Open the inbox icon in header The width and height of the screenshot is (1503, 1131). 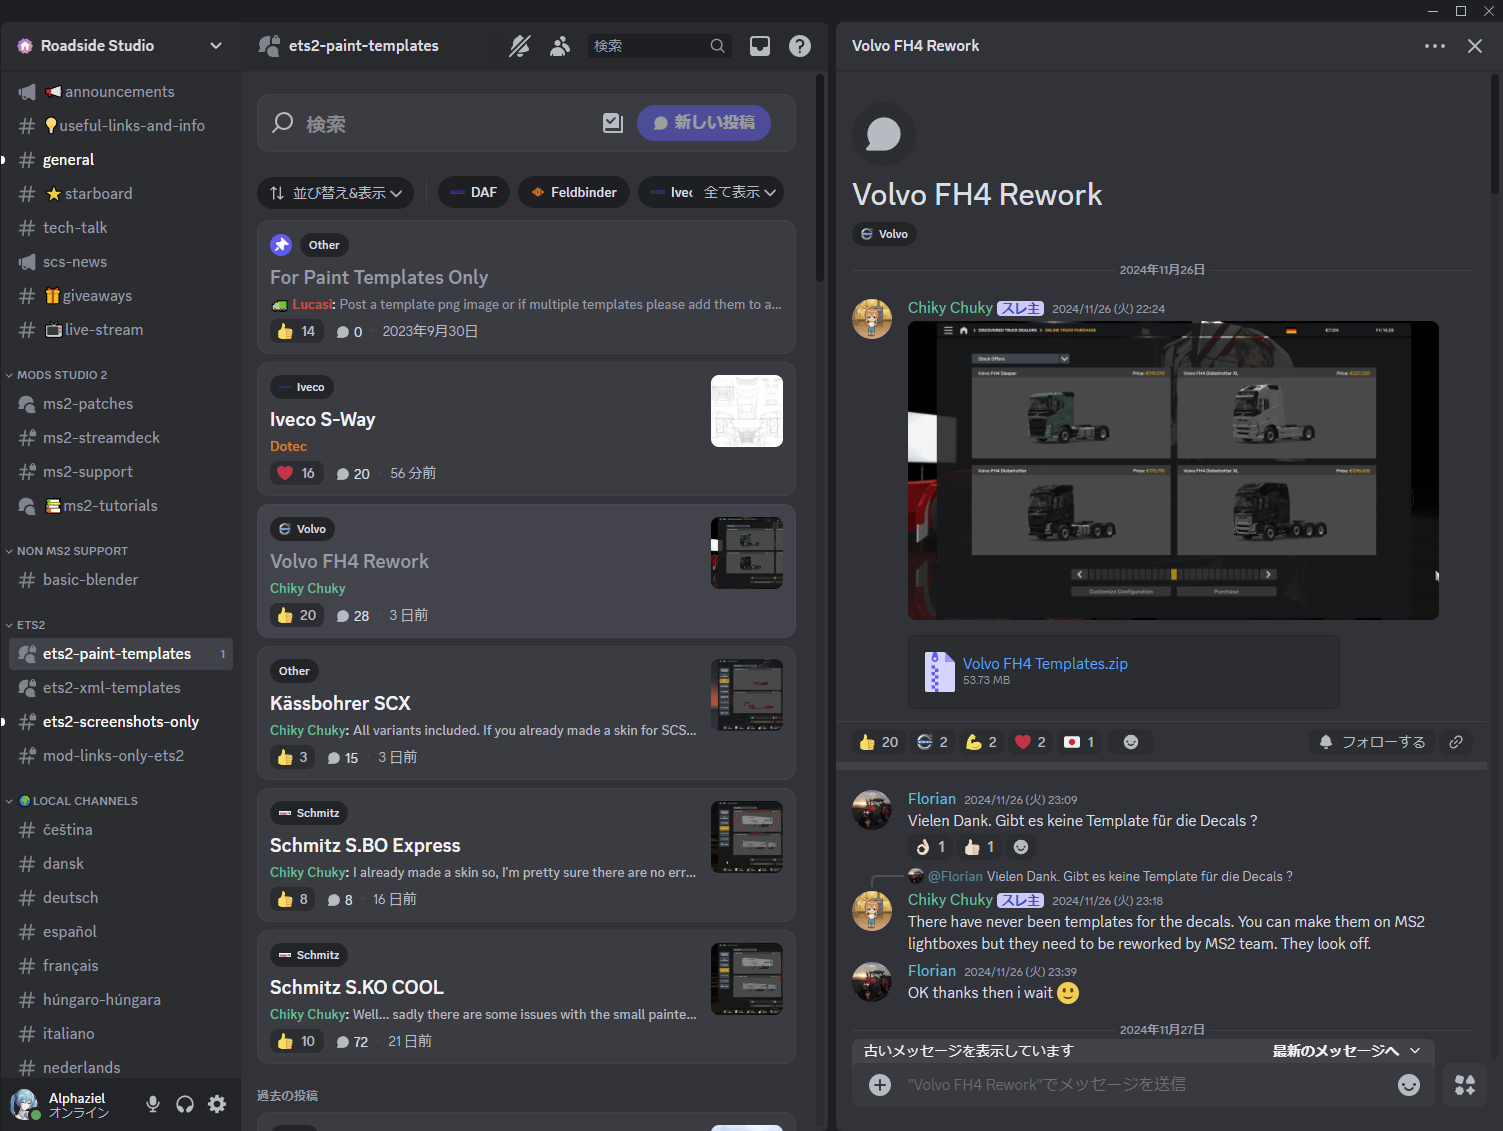pyautogui.click(x=760, y=46)
